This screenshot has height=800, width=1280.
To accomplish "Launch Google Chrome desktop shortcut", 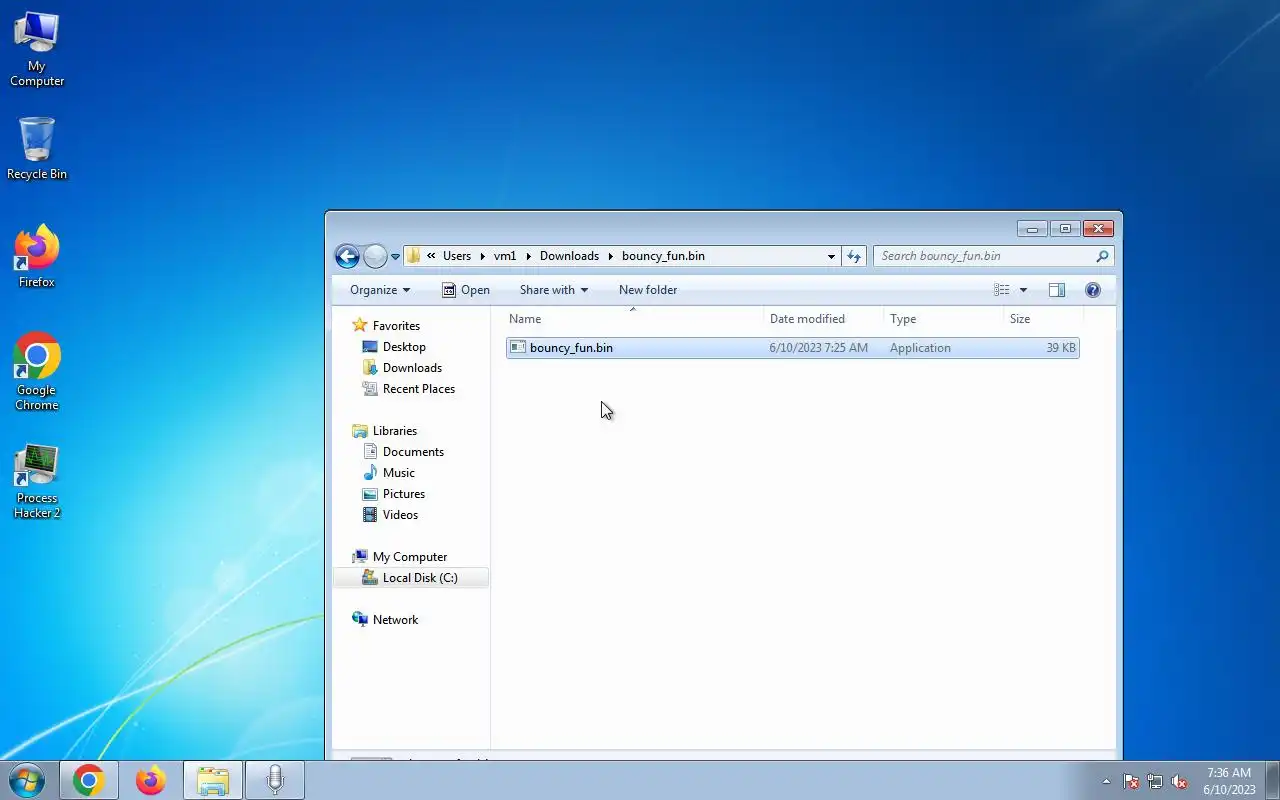I will click(37, 371).
